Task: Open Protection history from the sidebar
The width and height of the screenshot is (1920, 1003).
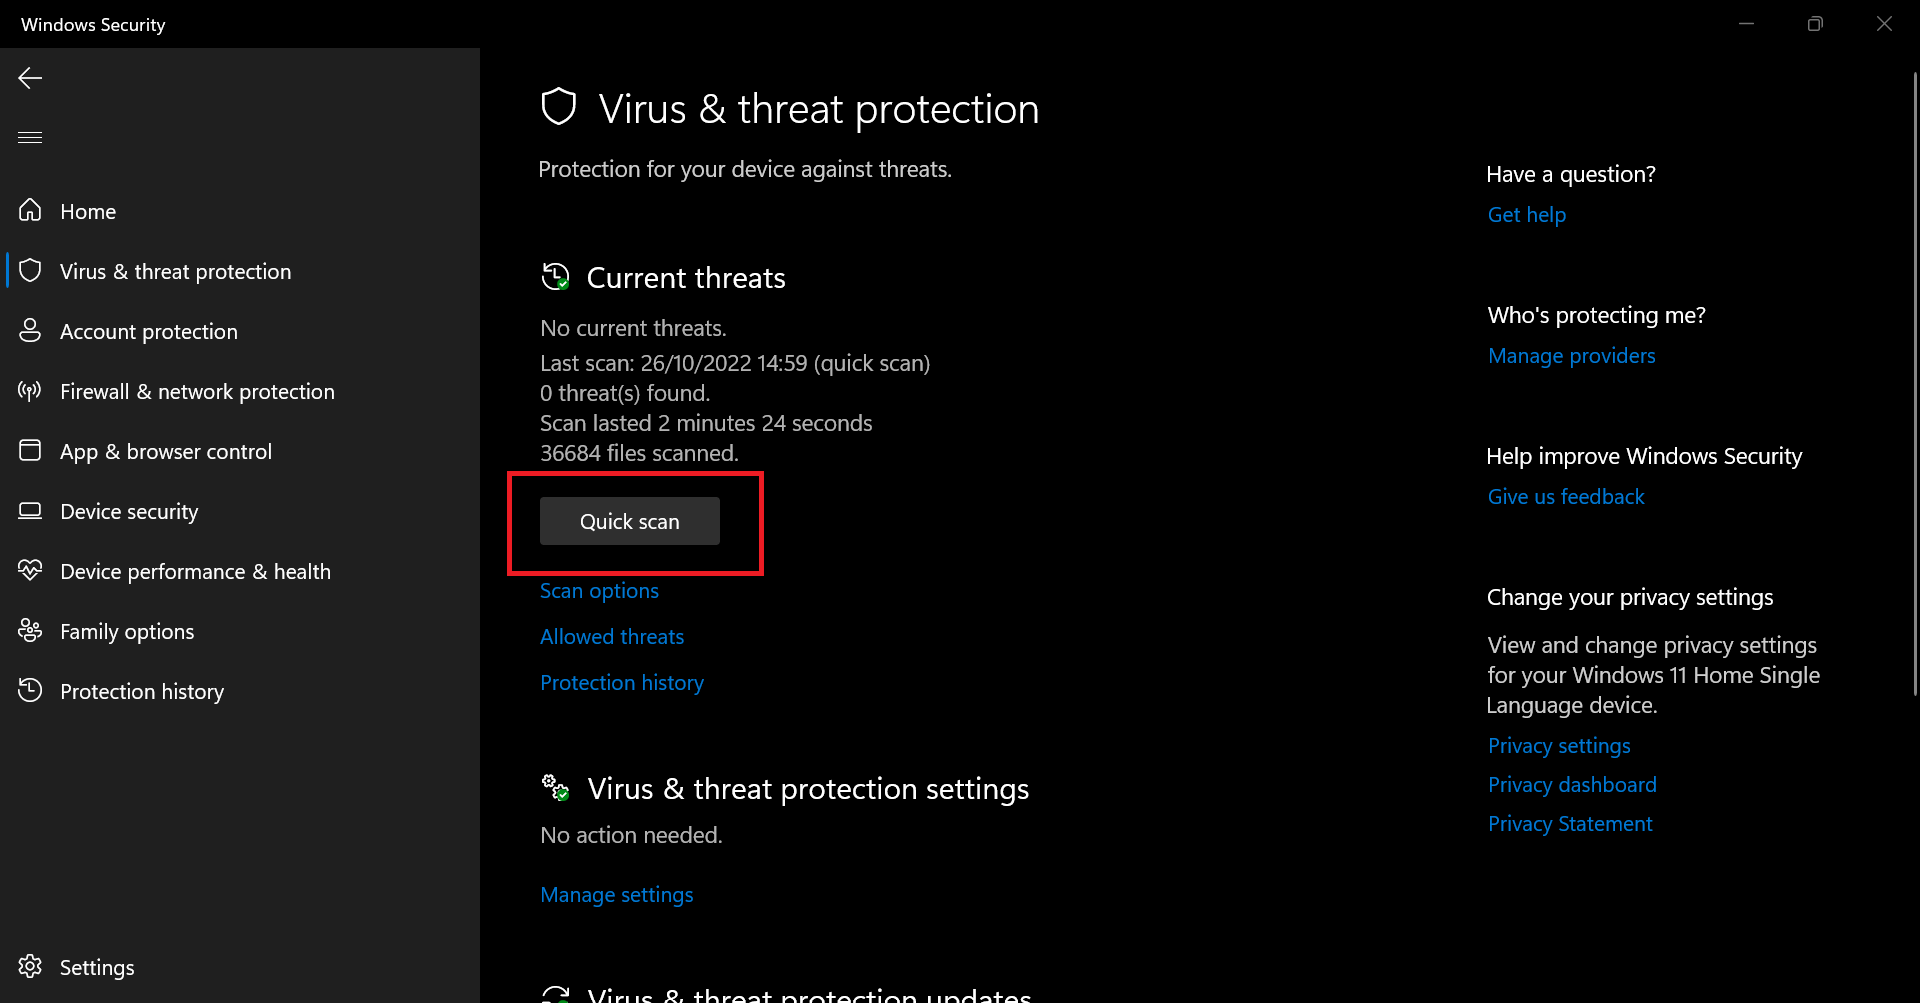Action: click(141, 691)
